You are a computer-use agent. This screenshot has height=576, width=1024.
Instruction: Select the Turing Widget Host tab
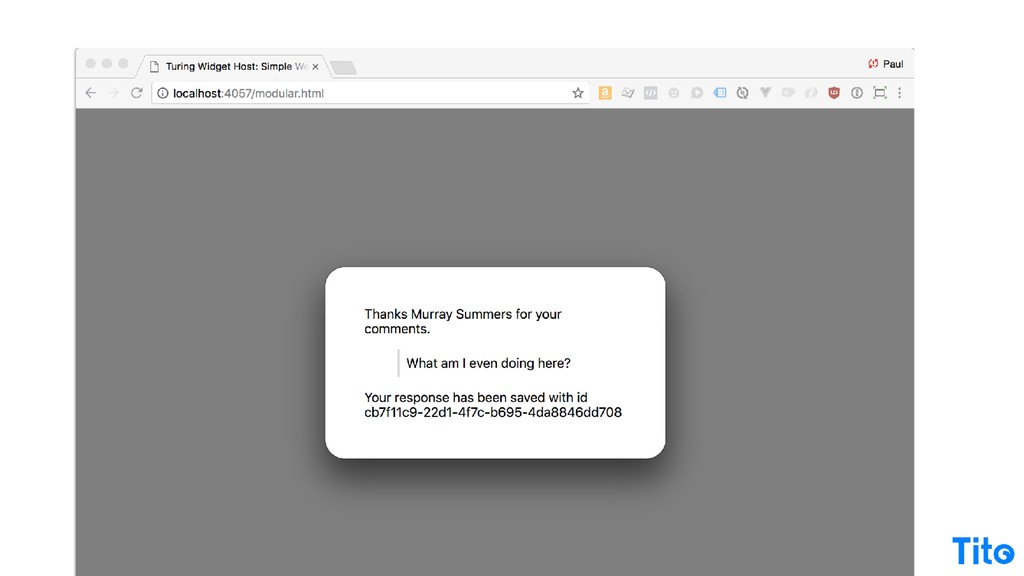tap(232, 66)
